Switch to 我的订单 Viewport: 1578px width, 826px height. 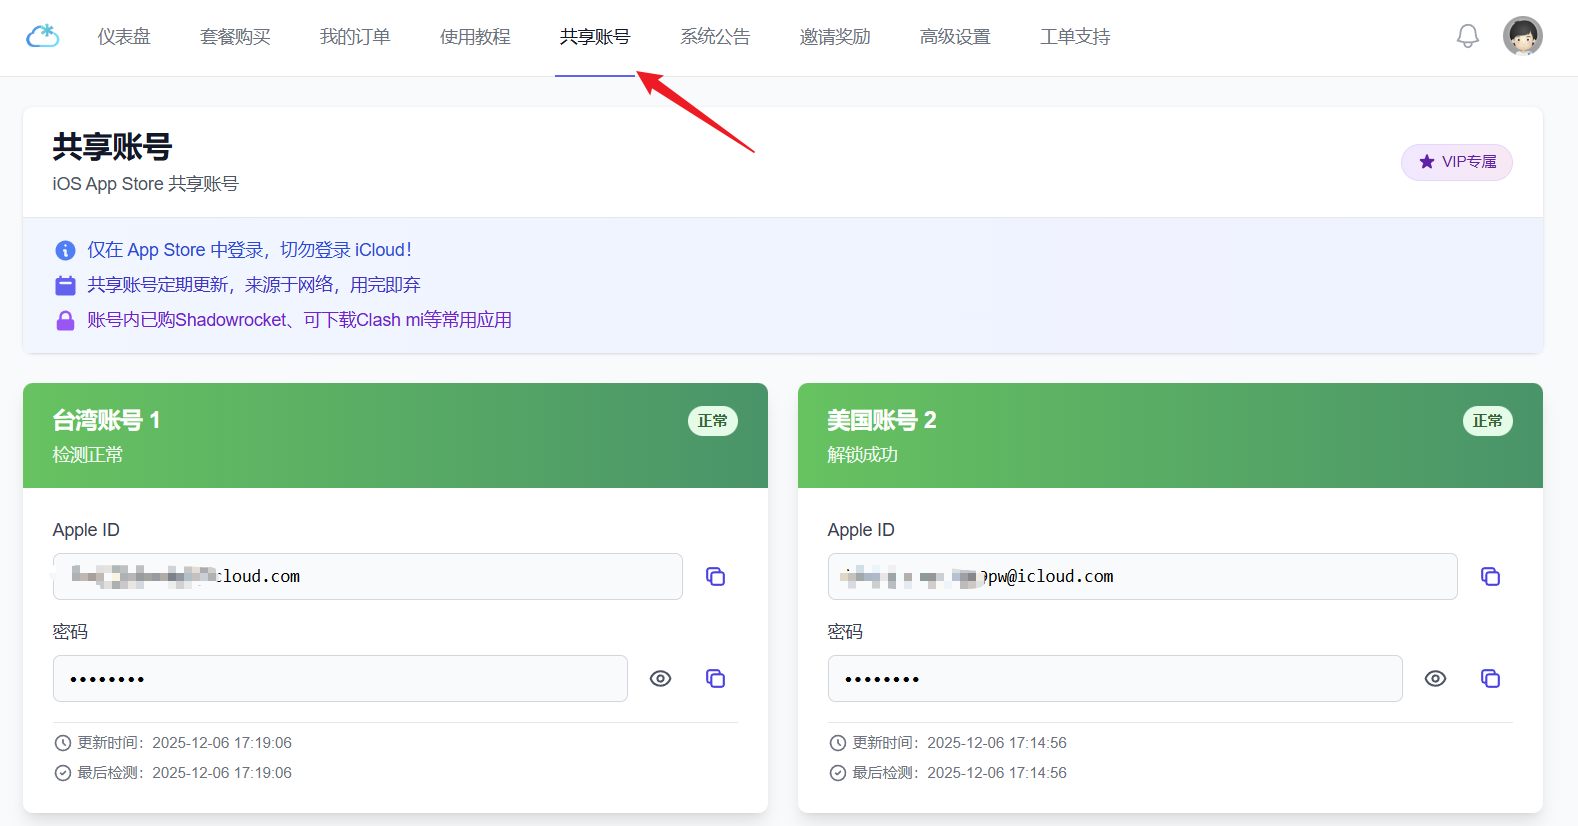tap(355, 37)
